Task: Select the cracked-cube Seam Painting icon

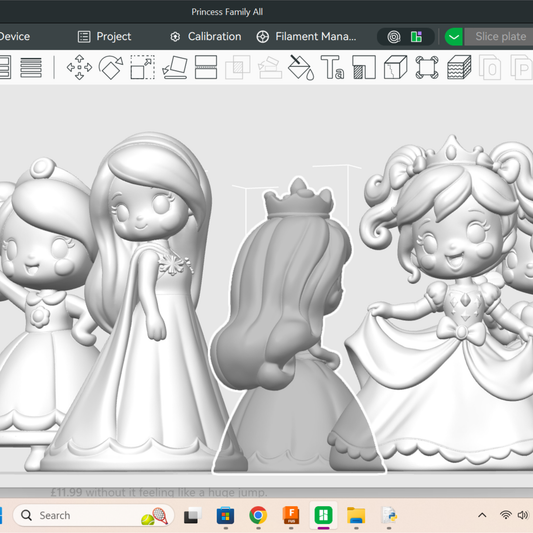Action: (395, 67)
